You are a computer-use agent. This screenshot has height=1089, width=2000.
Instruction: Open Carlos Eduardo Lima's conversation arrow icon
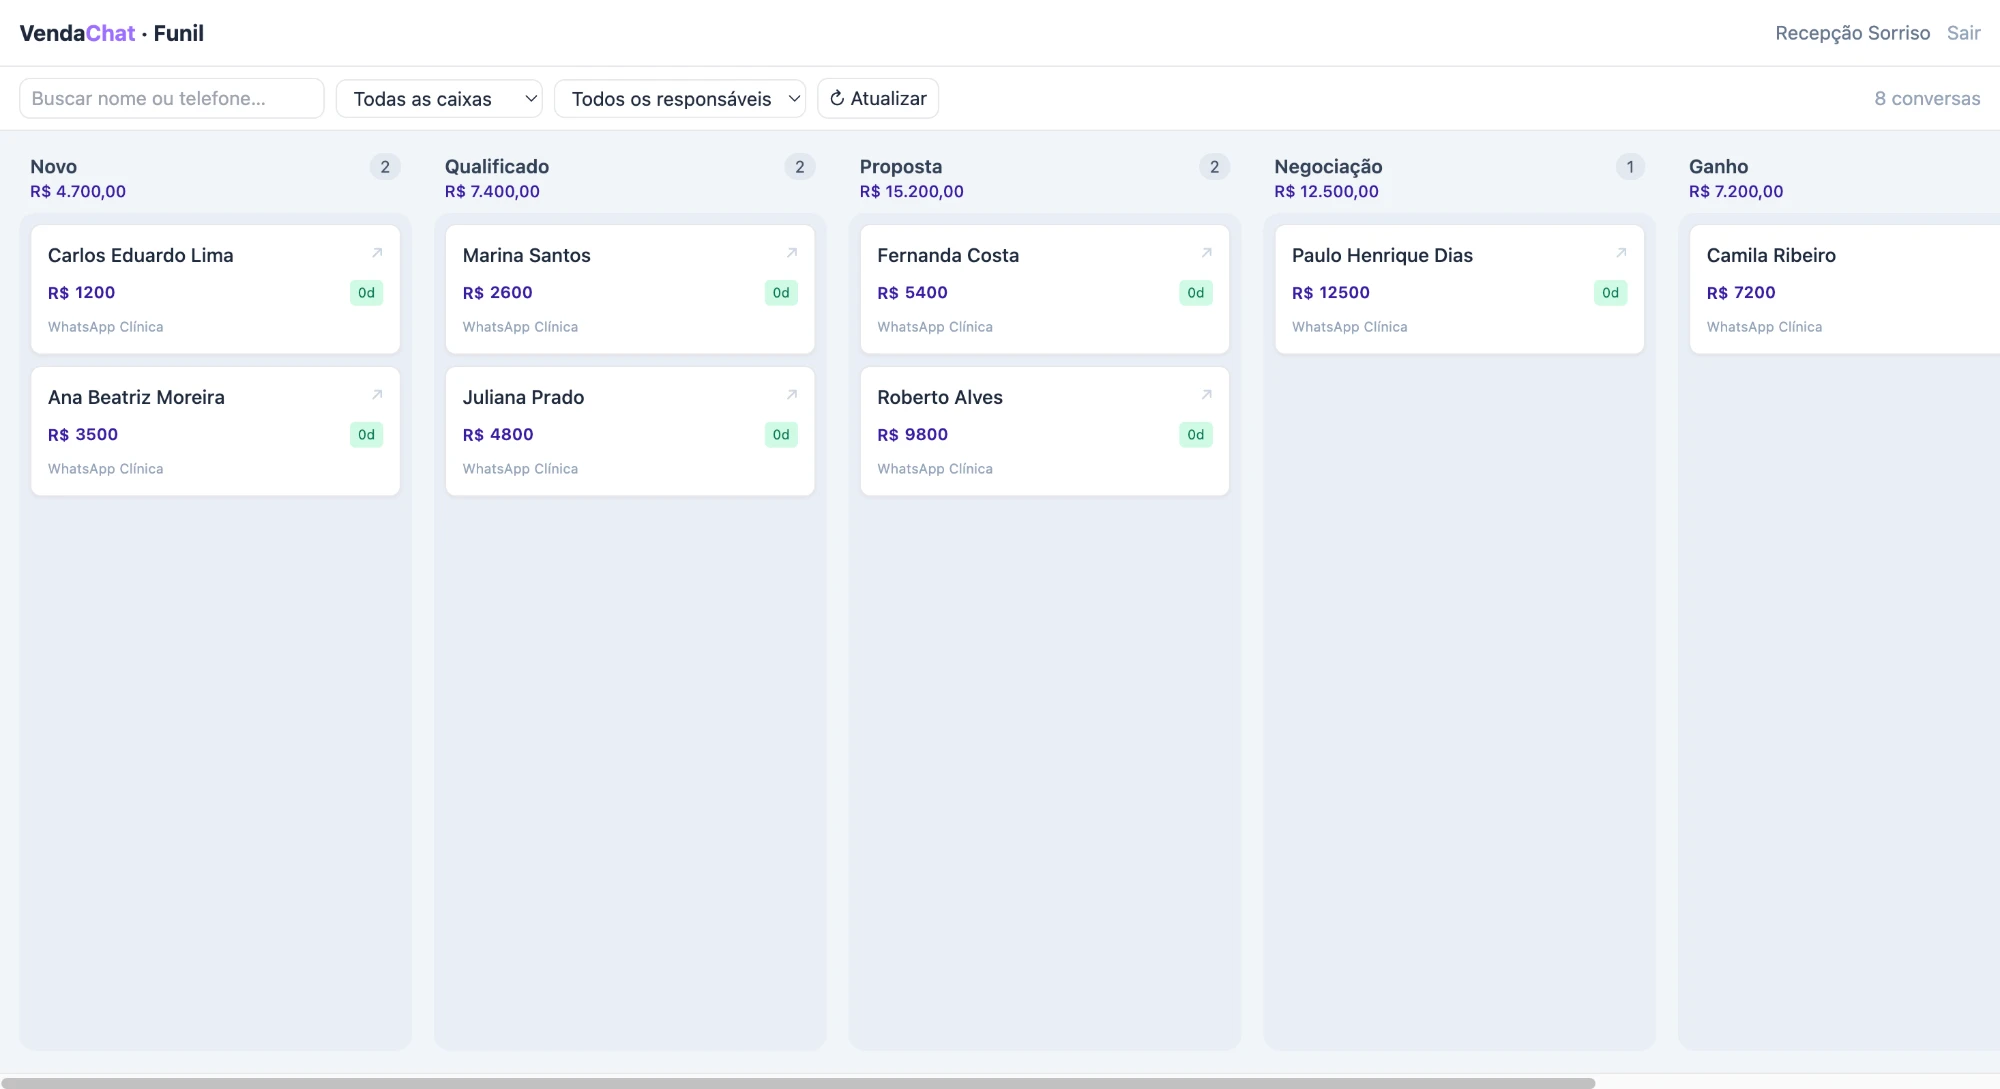(x=377, y=253)
